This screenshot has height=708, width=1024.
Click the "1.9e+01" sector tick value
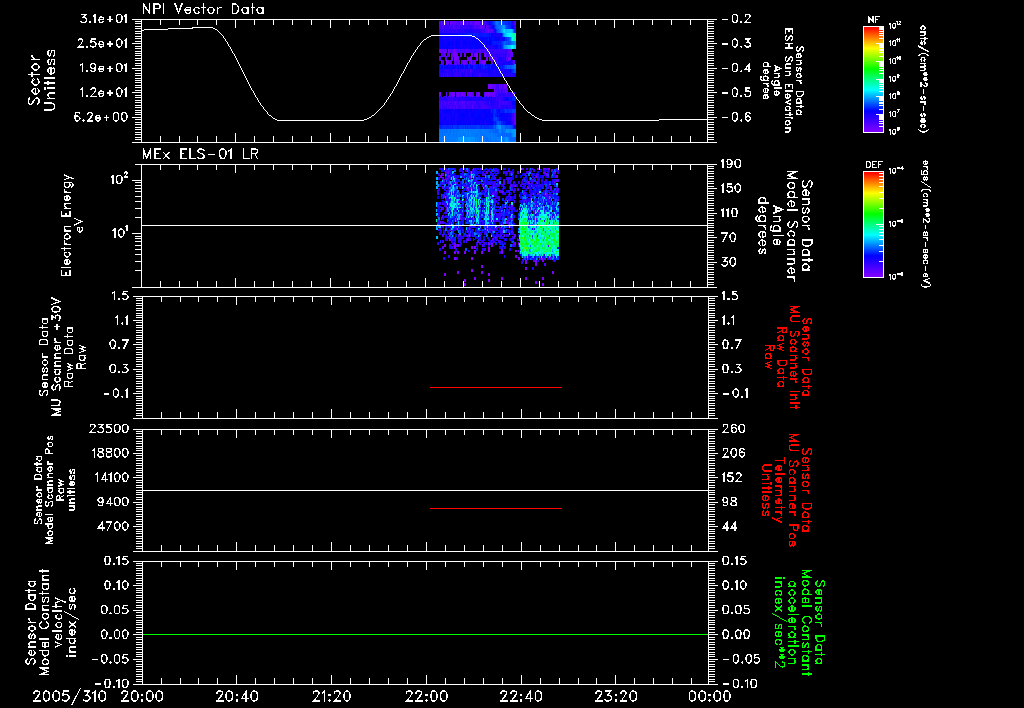[x=105, y=68]
